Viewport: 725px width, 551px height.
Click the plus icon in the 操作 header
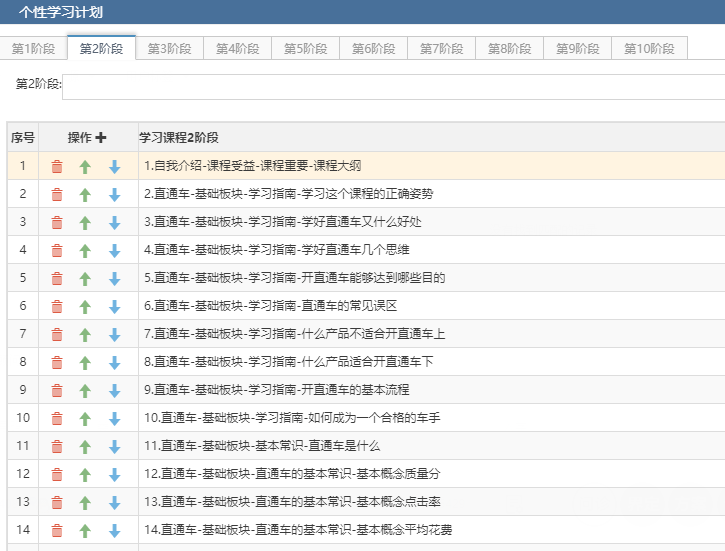(101, 138)
